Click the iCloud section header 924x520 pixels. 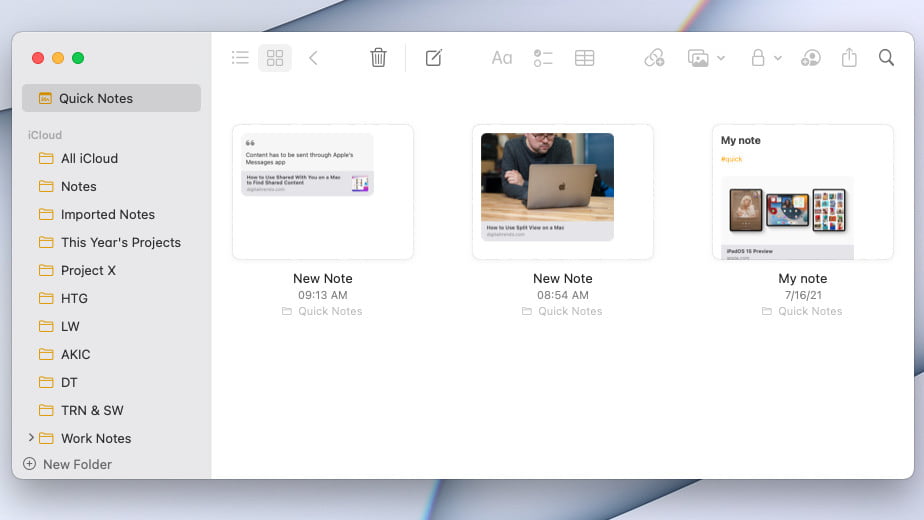[45, 135]
